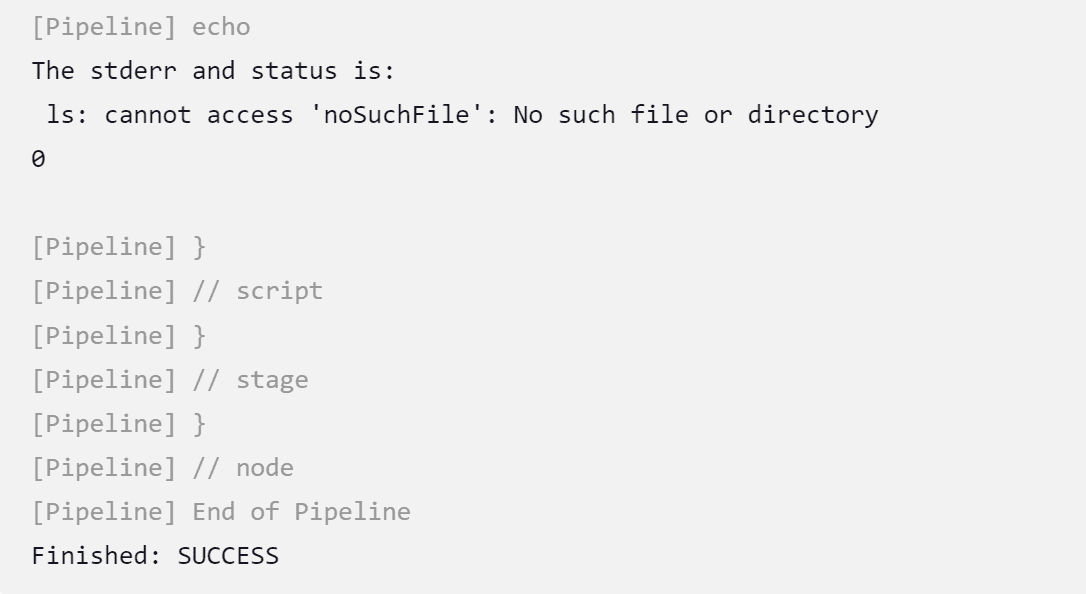
Task: Click the word 'directory' in error message
Action: coord(812,115)
